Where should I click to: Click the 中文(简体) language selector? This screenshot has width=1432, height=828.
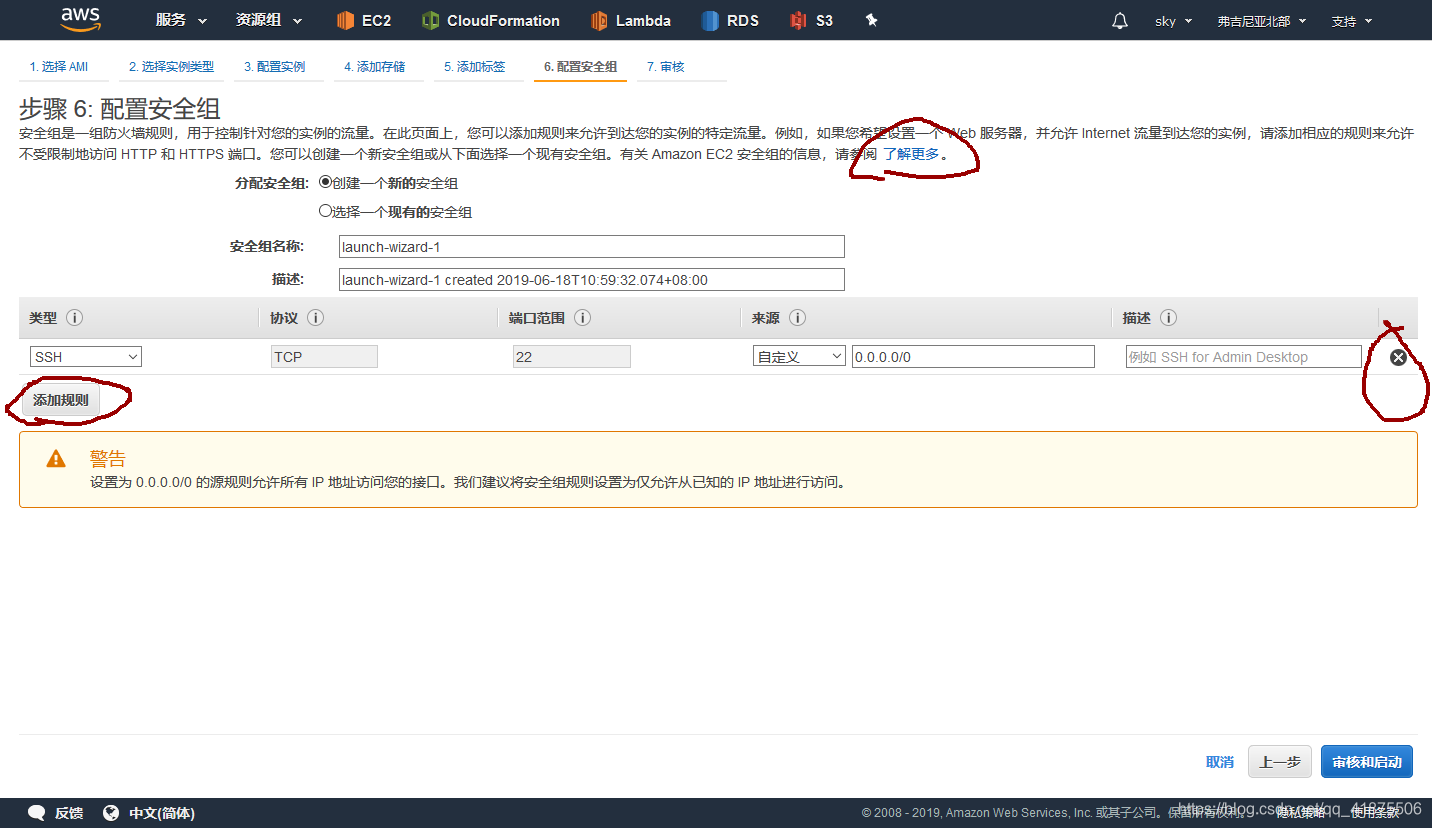(162, 813)
